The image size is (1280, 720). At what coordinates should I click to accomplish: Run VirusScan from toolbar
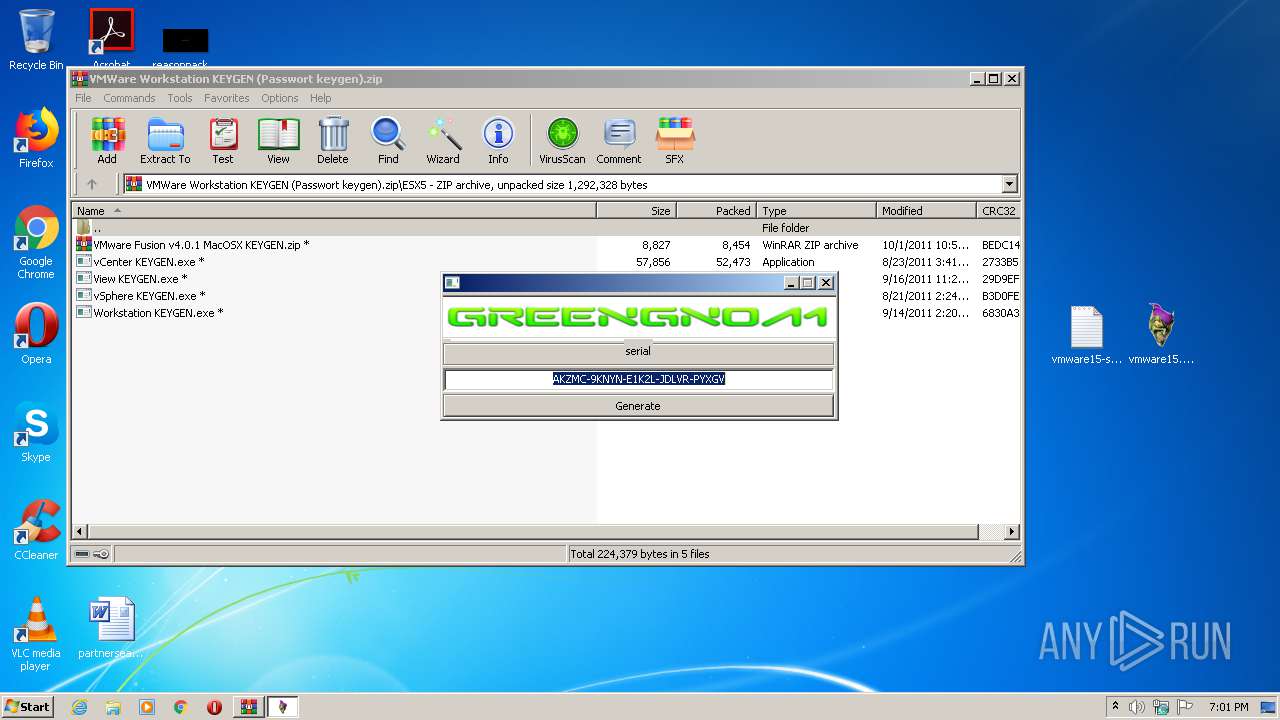pos(562,141)
